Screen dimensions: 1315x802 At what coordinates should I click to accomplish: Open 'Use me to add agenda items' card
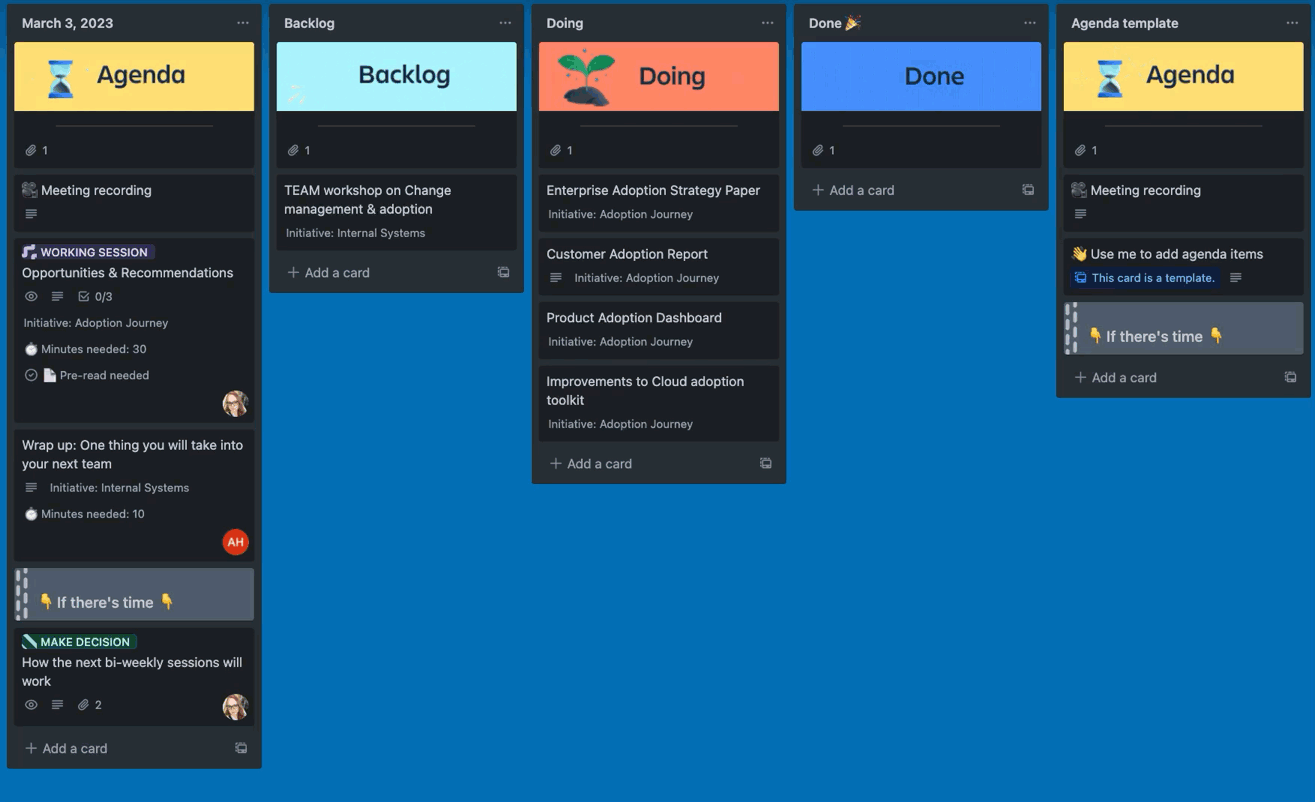pos(1183,266)
